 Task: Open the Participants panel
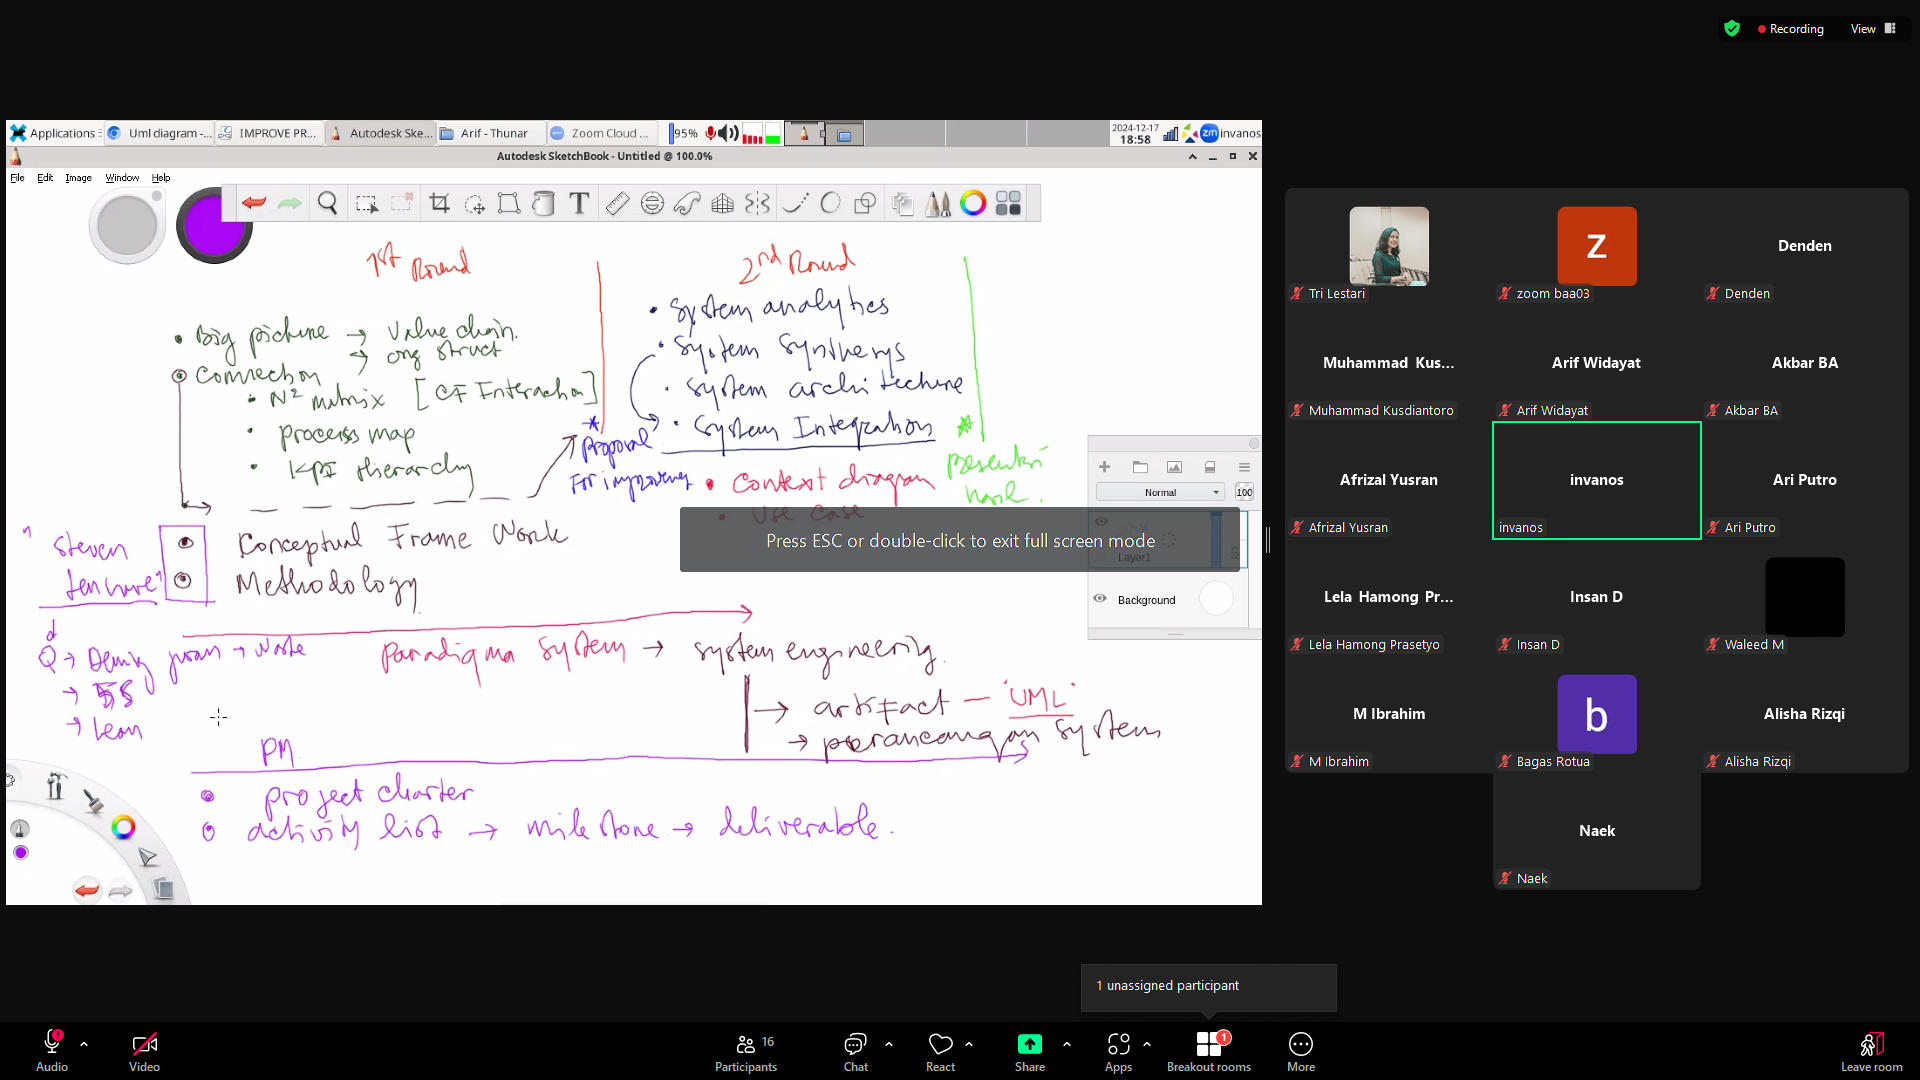(746, 1051)
